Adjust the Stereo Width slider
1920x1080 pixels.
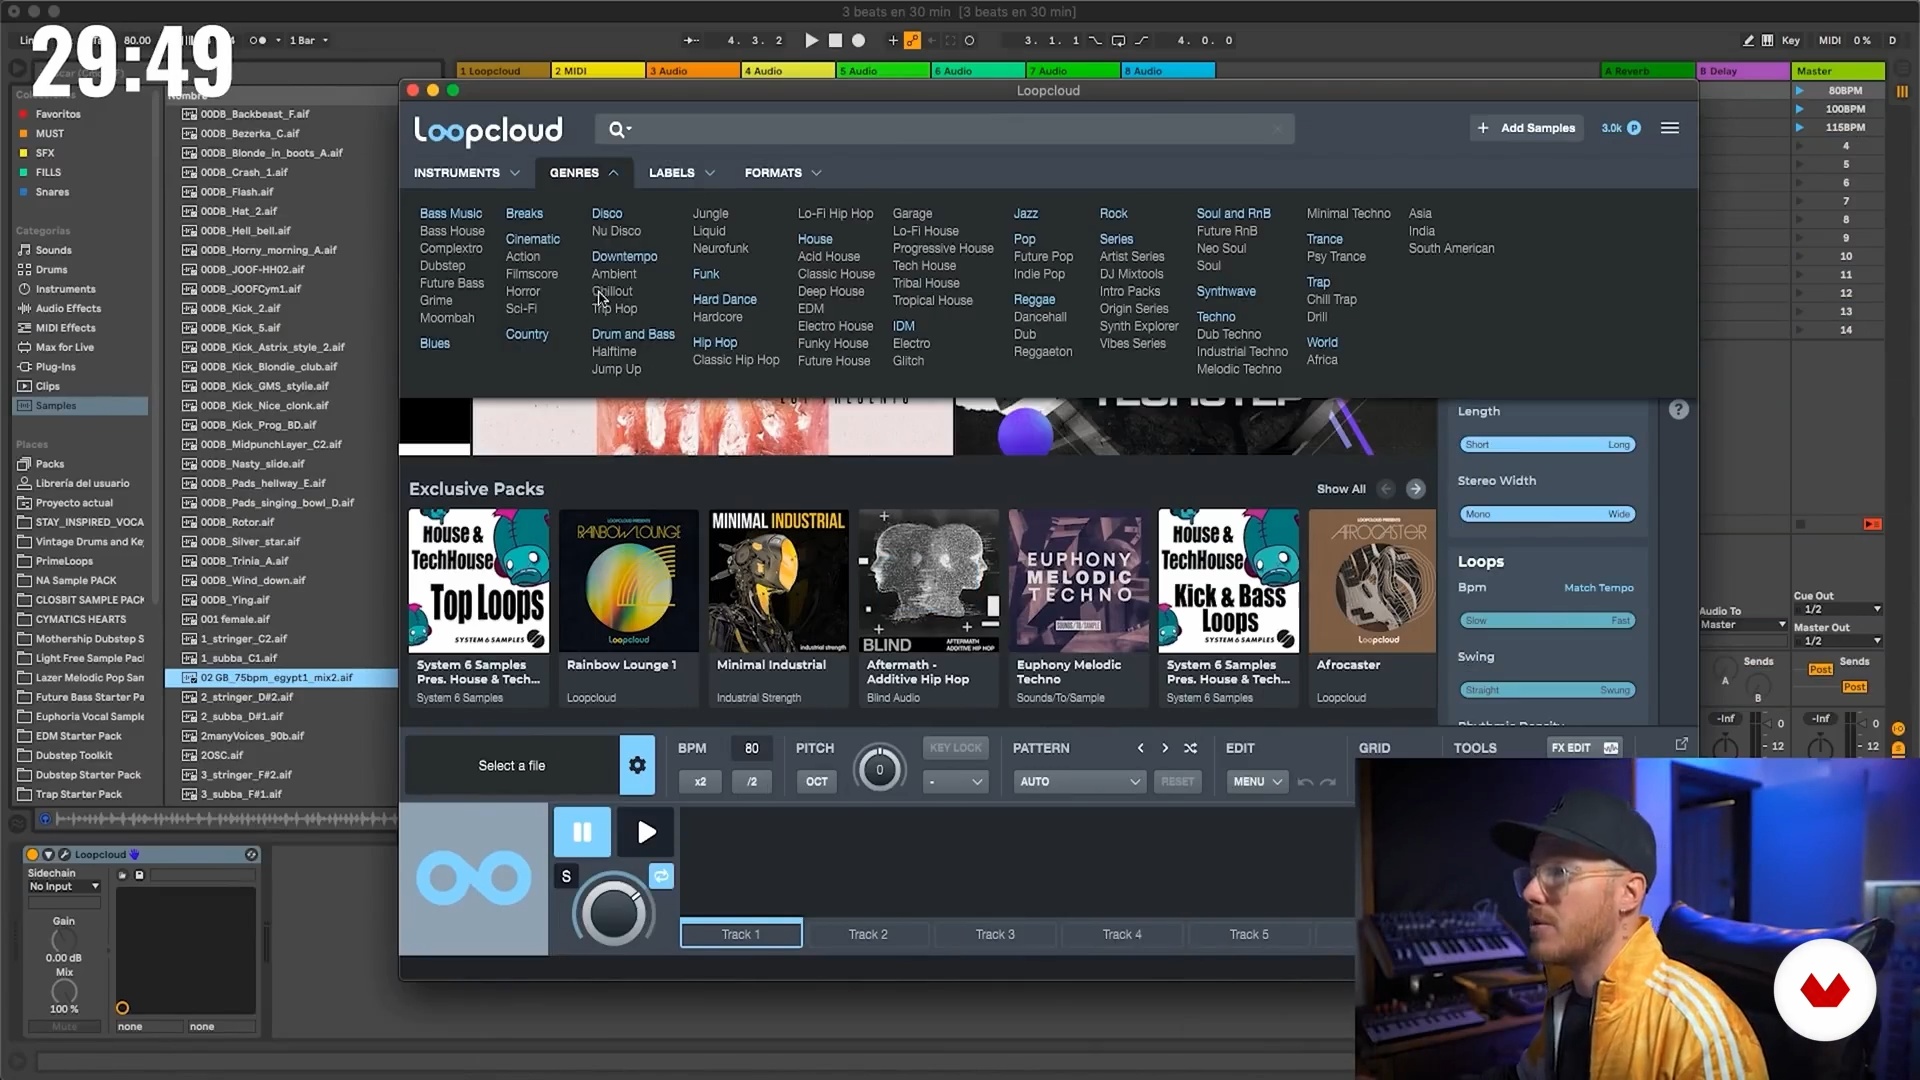click(x=1547, y=515)
